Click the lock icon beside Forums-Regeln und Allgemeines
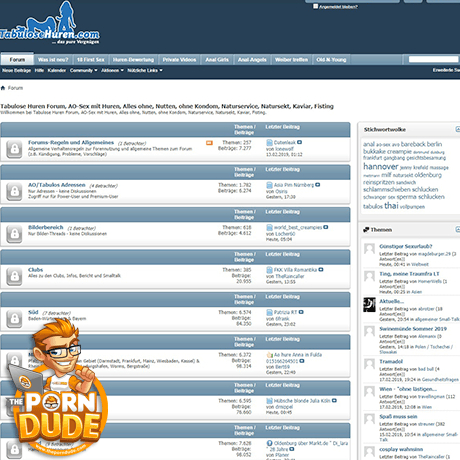 click(x=14, y=149)
